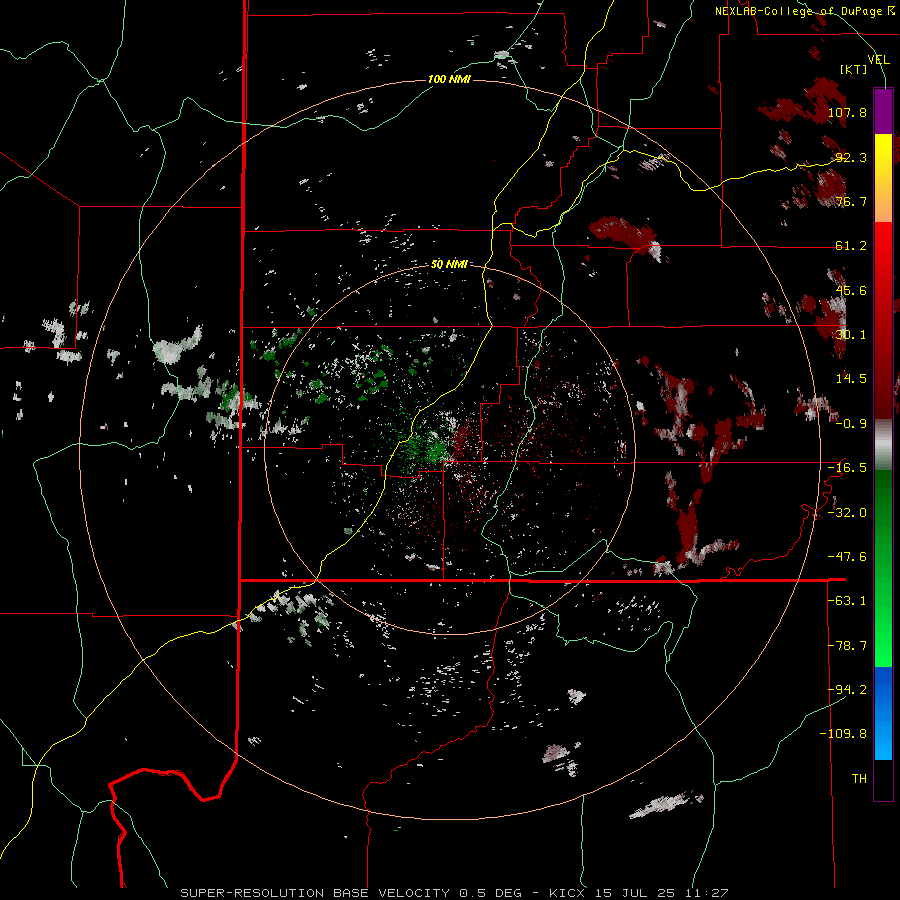Click the 100 NMI range ring label

tap(449, 79)
